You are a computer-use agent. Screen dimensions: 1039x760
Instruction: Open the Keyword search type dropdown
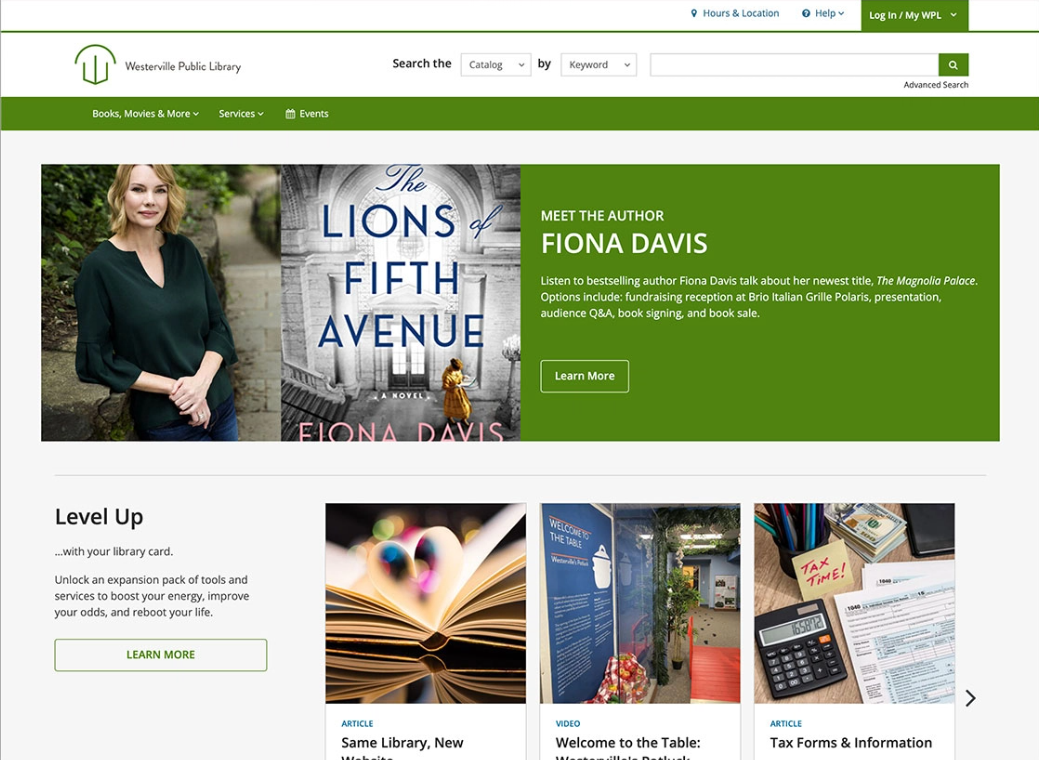pyautogui.click(x=598, y=65)
